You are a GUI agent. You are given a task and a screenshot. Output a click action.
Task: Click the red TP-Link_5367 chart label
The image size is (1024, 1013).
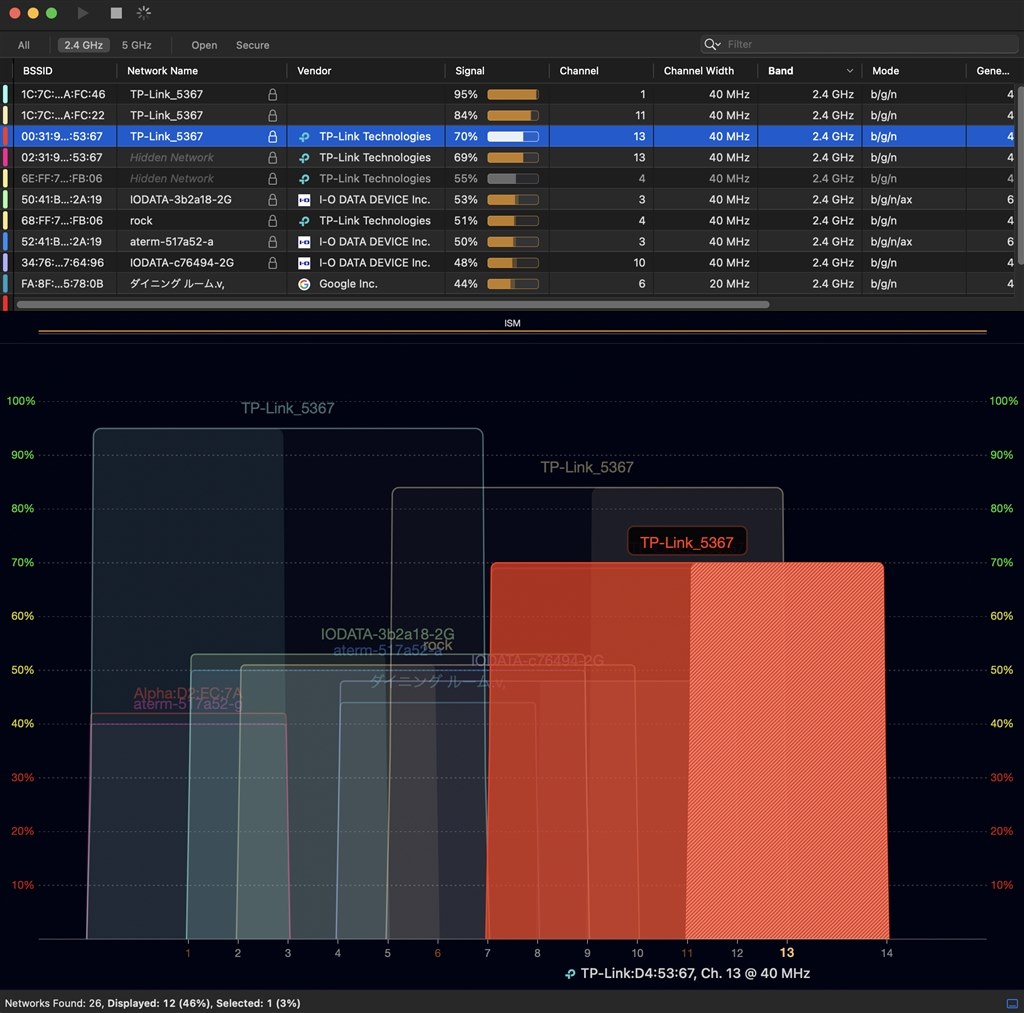(686, 542)
